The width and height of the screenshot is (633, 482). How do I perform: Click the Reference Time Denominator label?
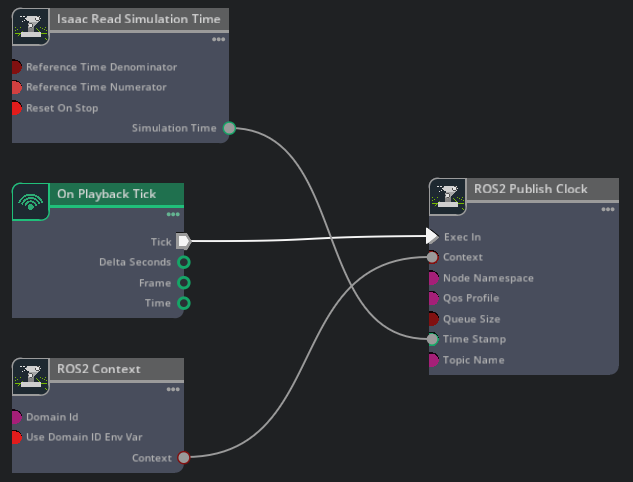point(102,67)
